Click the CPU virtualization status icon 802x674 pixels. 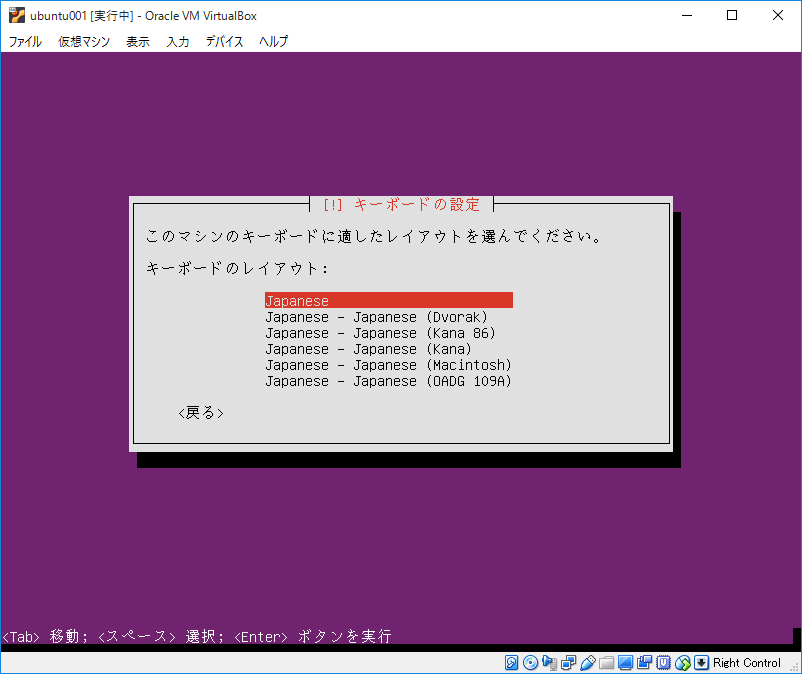tap(663, 663)
